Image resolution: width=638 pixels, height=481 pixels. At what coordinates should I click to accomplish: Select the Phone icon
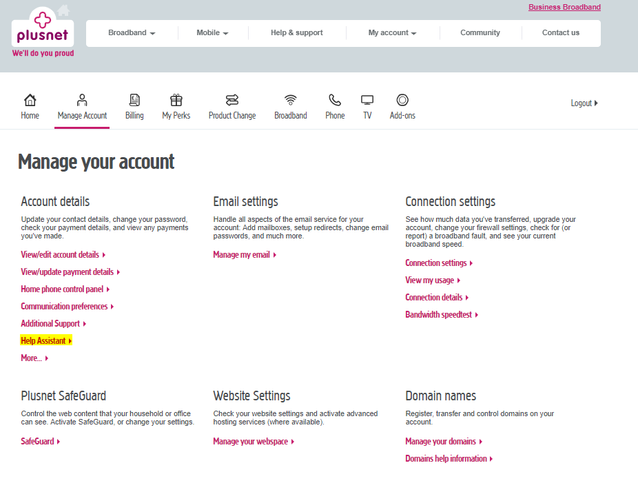click(x=335, y=100)
